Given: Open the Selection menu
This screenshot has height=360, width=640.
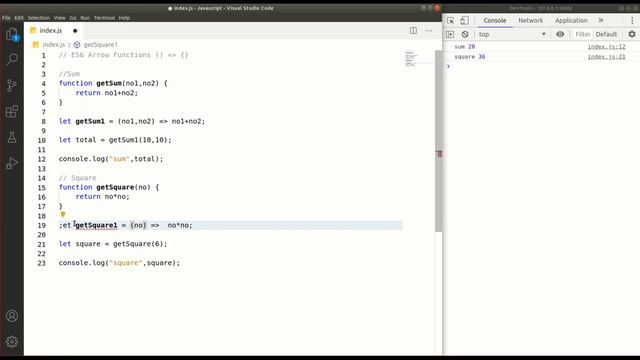Looking at the screenshot, I should (x=39, y=18).
